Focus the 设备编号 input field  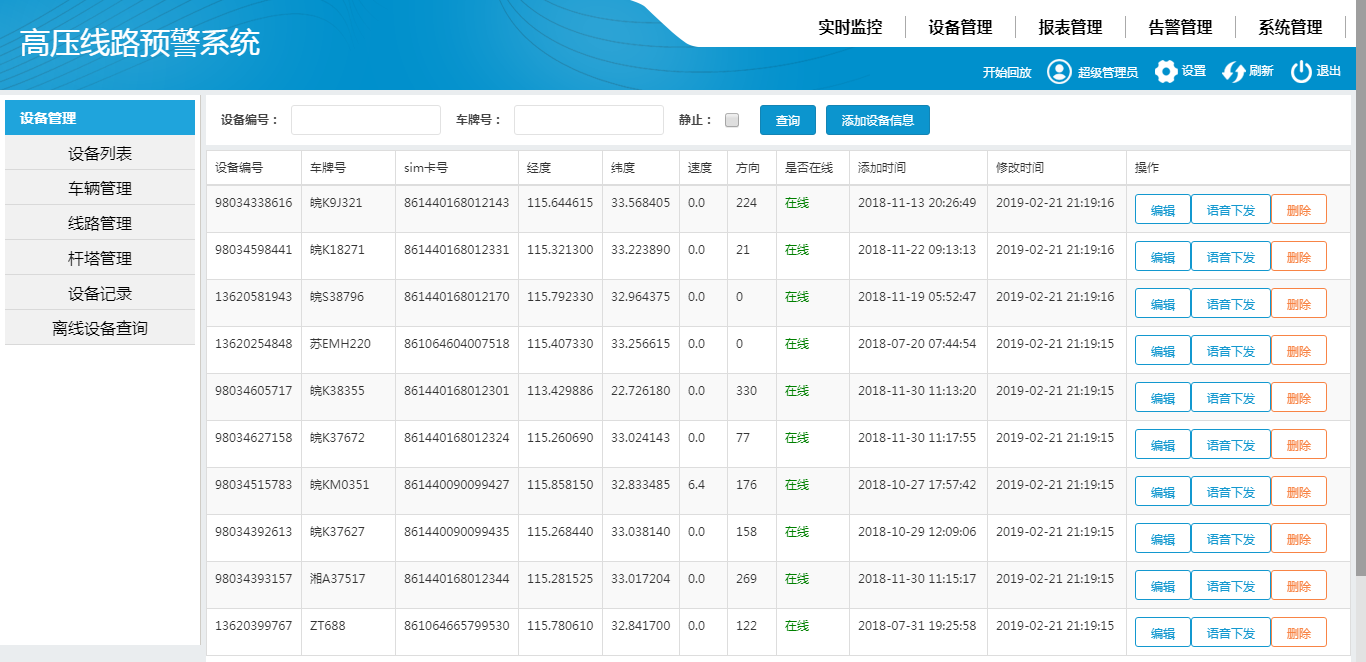click(x=366, y=120)
